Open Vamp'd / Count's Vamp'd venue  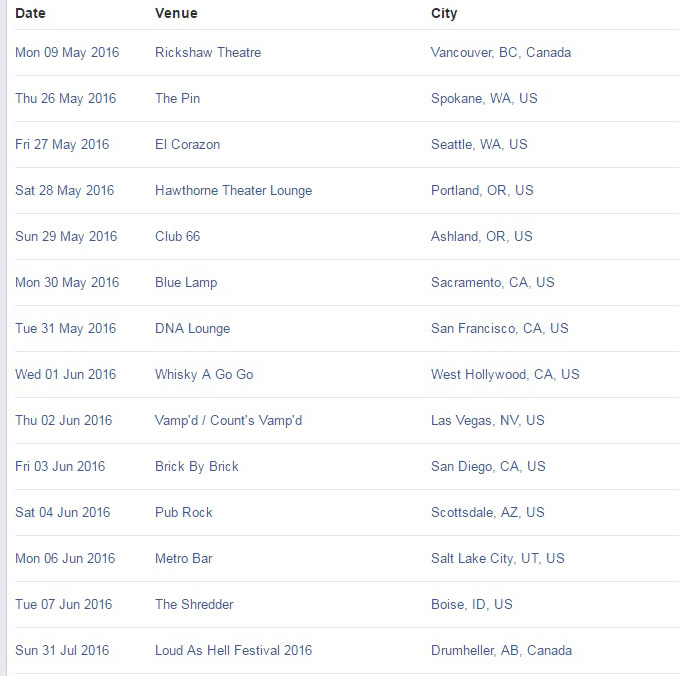pos(228,420)
